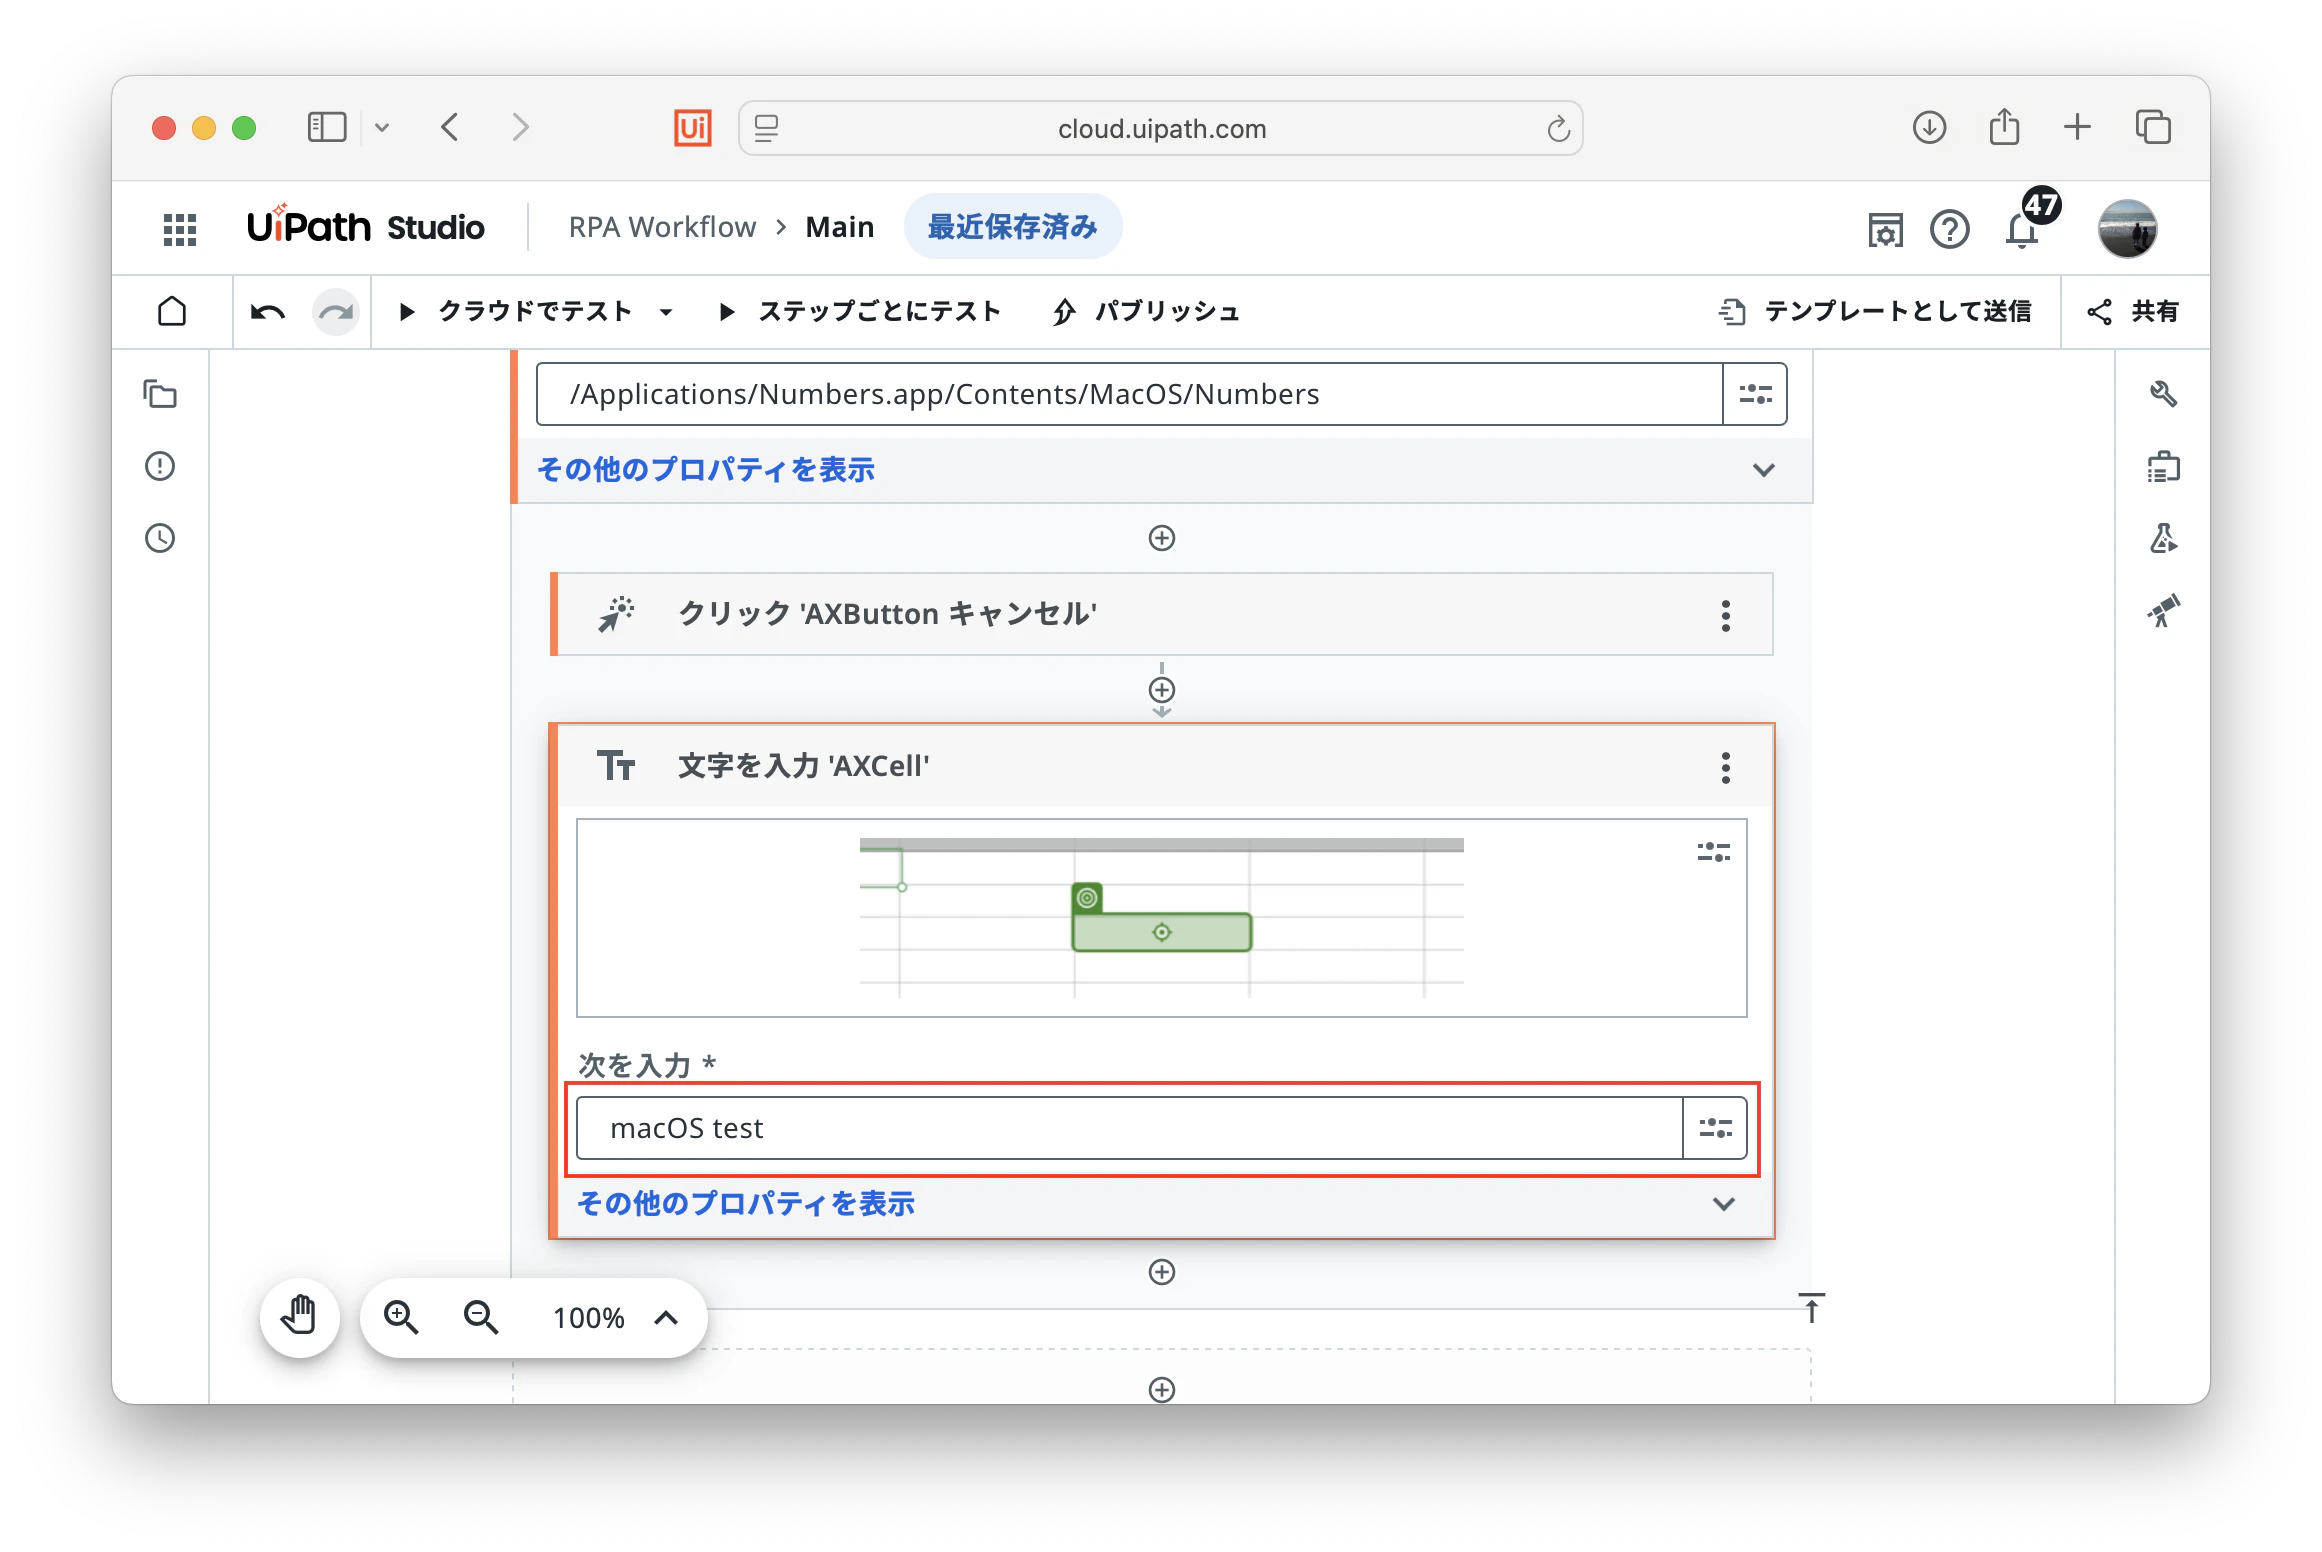Redo the last undone change
This screenshot has height=1552, width=2322.
click(x=336, y=312)
